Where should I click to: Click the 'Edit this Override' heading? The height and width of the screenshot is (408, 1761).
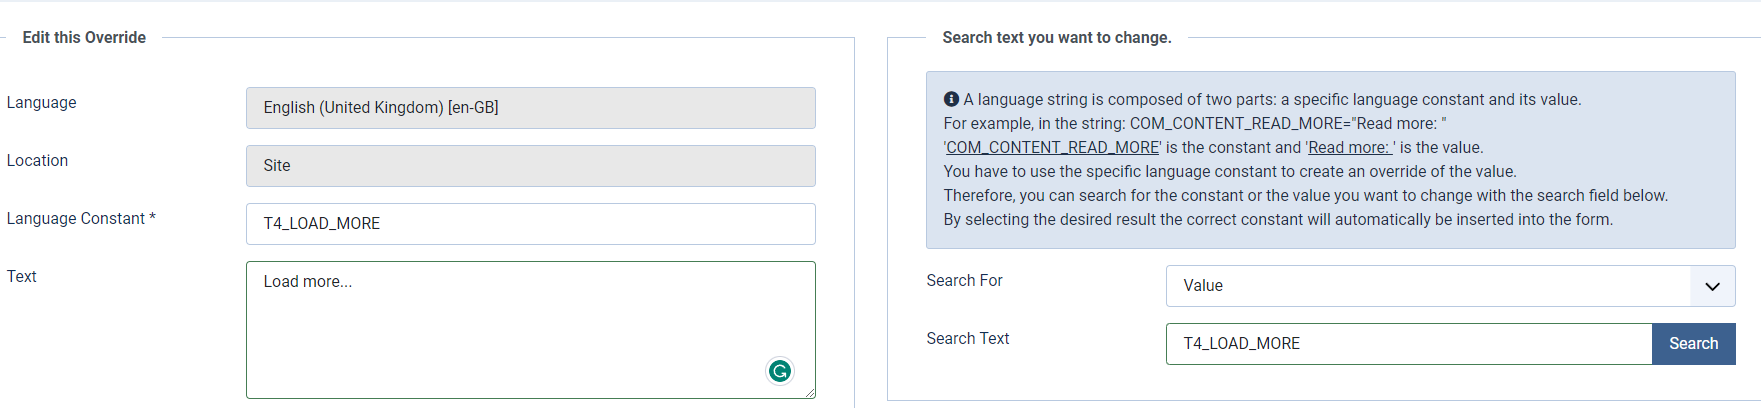(x=84, y=38)
